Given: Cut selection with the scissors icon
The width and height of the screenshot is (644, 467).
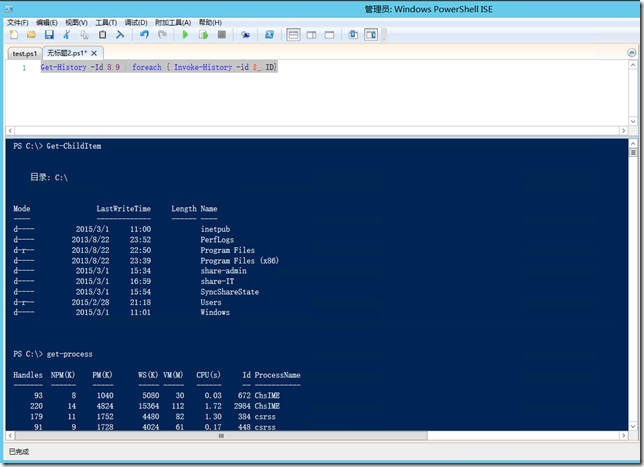Looking at the screenshot, I should coord(67,35).
